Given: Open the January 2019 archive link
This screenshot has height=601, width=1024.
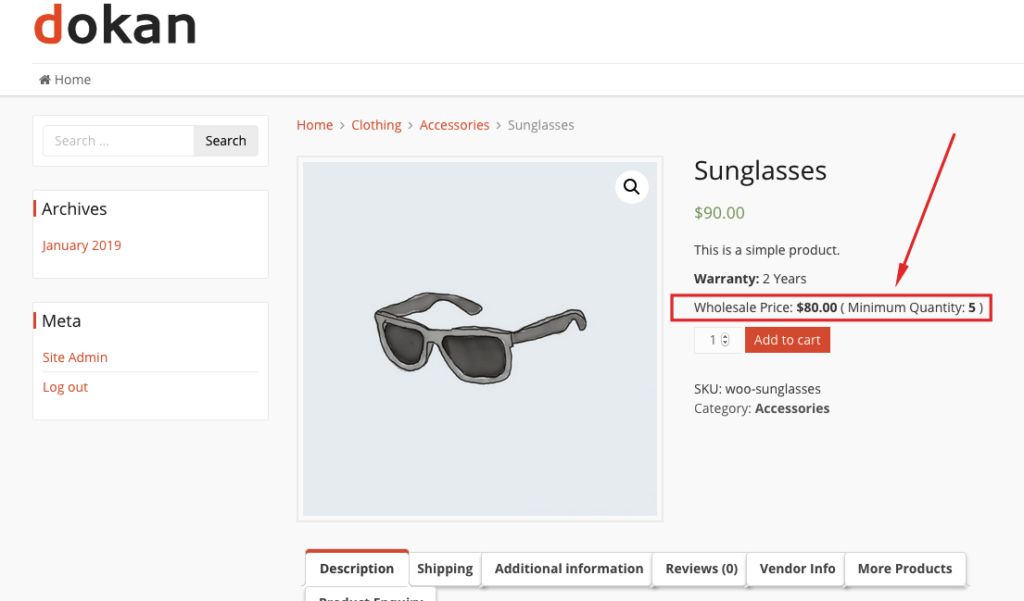Looking at the screenshot, I should (x=82, y=245).
